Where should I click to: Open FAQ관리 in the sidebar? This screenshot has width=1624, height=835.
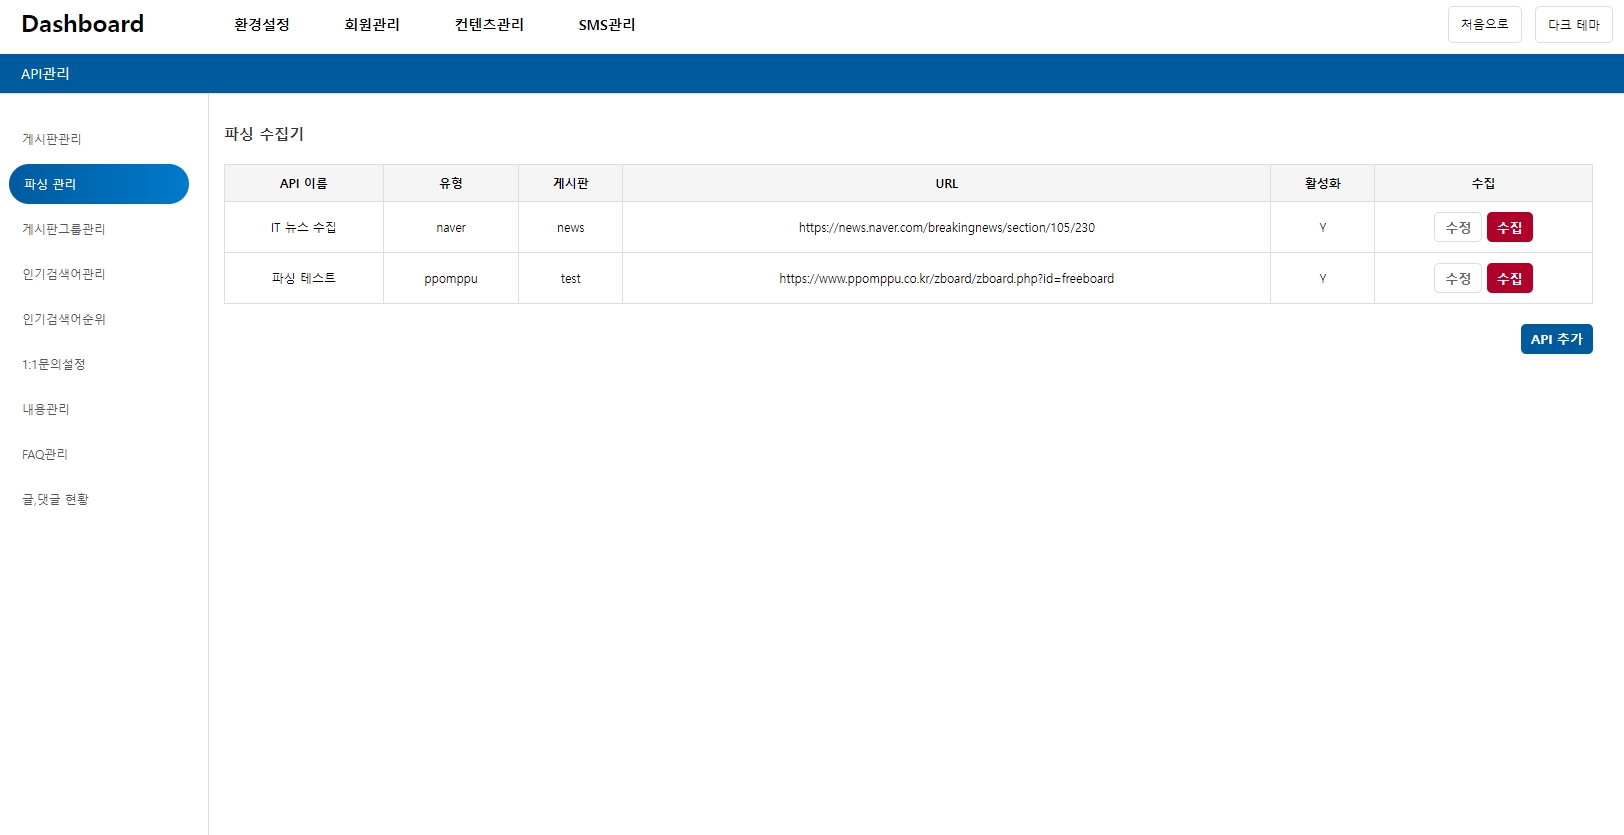coord(45,454)
